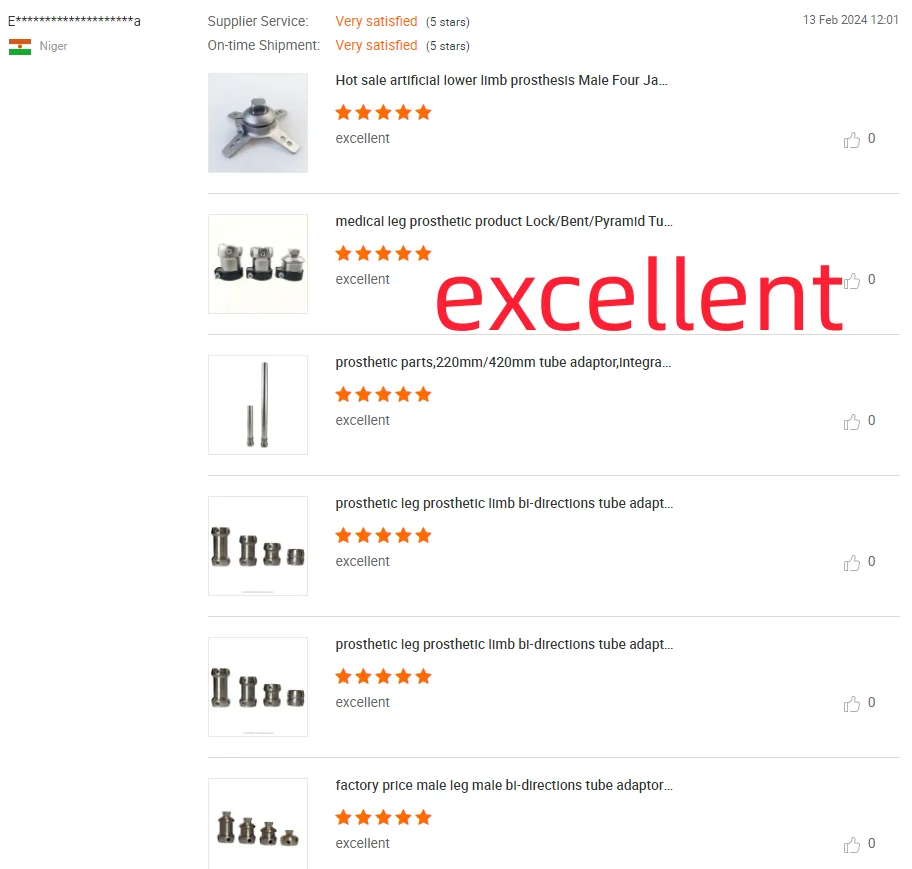Screen dimensions: 912x869
Task: Thumbs-up the first bi-directions tube adapter review
Action: click(x=852, y=562)
